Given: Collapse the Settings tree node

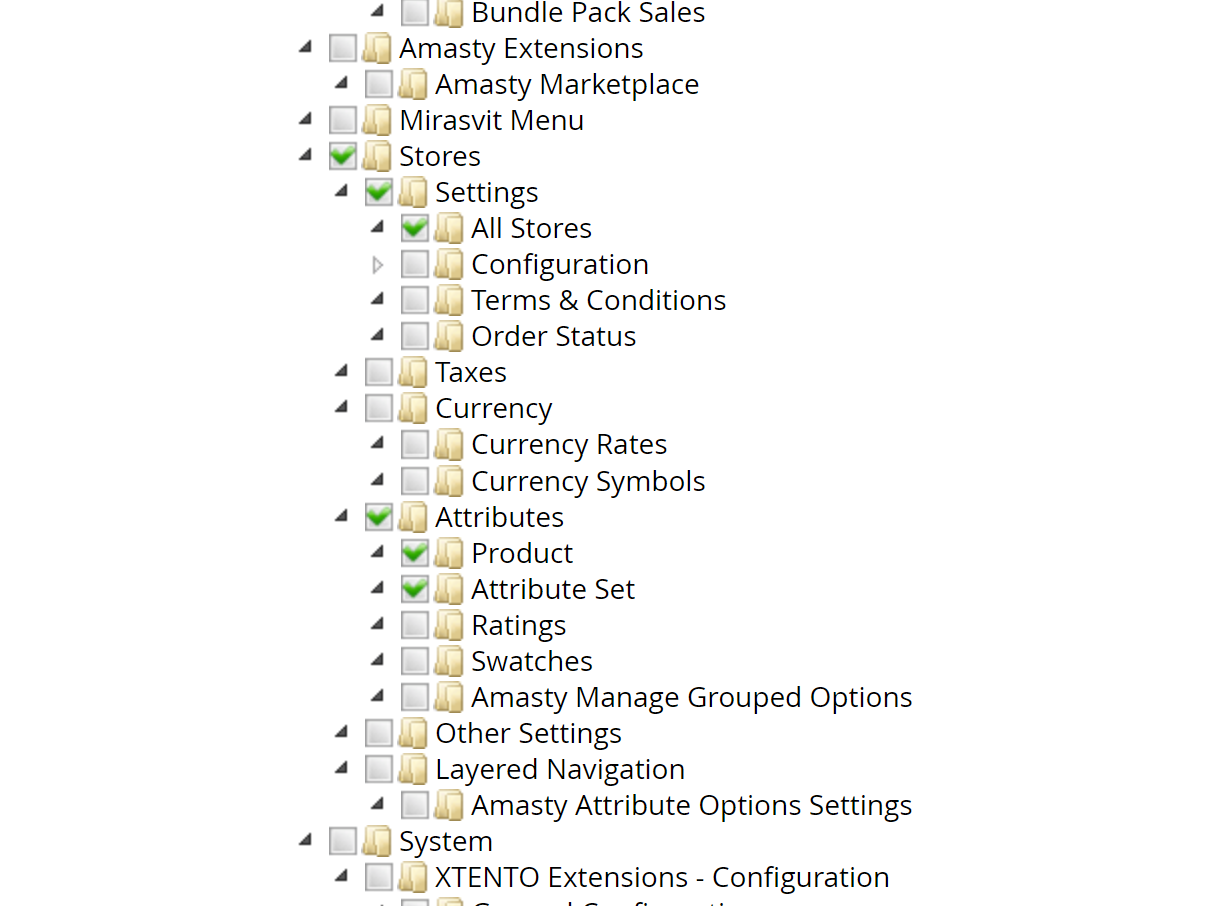Looking at the screenshot, I should click(x=342, y=191).
